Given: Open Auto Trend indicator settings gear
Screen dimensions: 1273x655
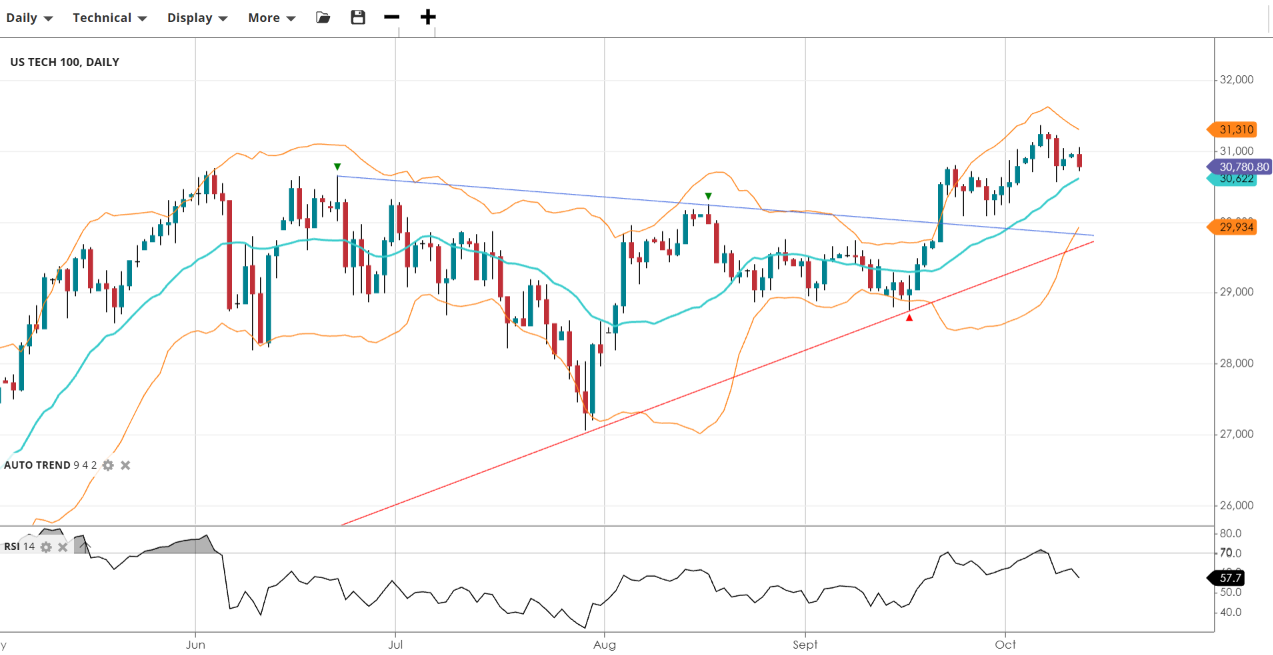Looking at the screenshot, I should [108, 465].
